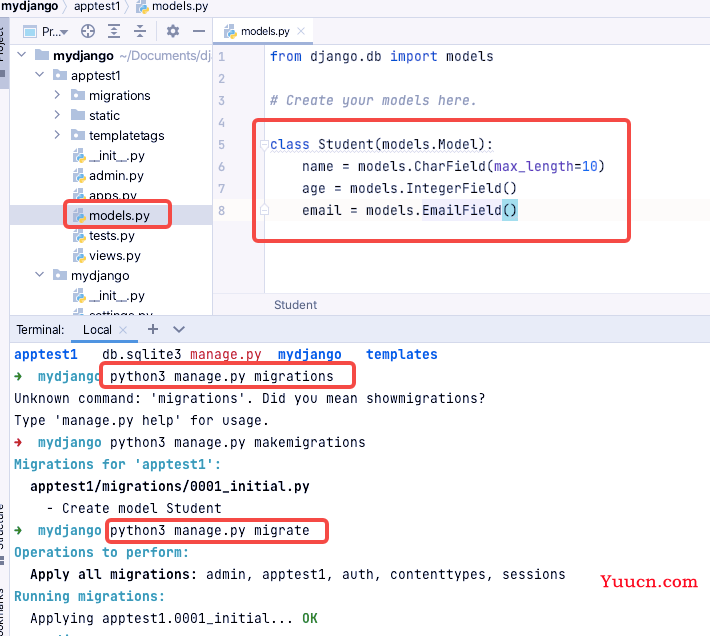Screen dimensions: 710x636
Task: Click the Python file icon beside views.py
Action: (x=79, y=256)
